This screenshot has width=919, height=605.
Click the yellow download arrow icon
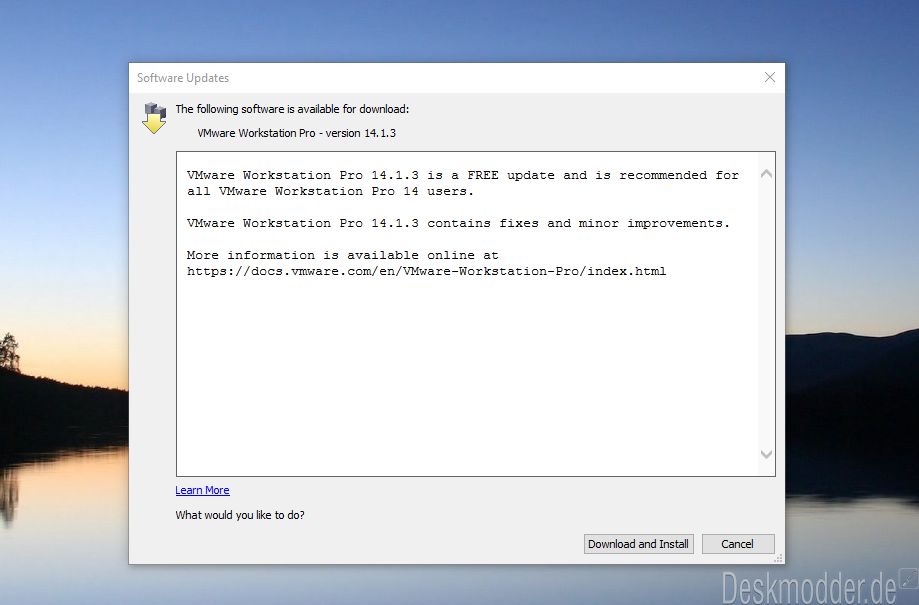click(x=155, y=118)
